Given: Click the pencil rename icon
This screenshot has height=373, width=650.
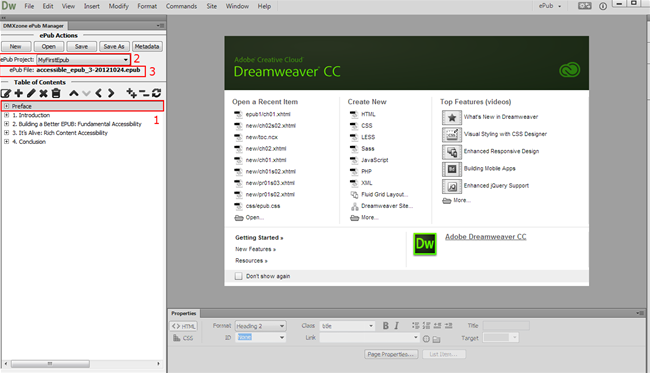Looking at the screenshot, I should coord(31,93).
